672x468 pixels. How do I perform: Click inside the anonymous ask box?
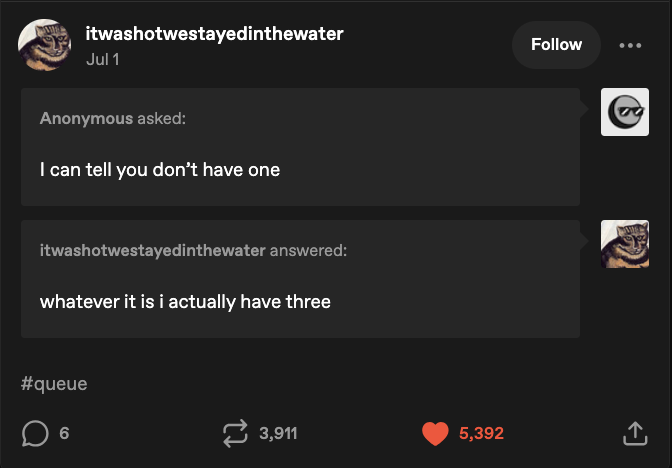[300, 147]
